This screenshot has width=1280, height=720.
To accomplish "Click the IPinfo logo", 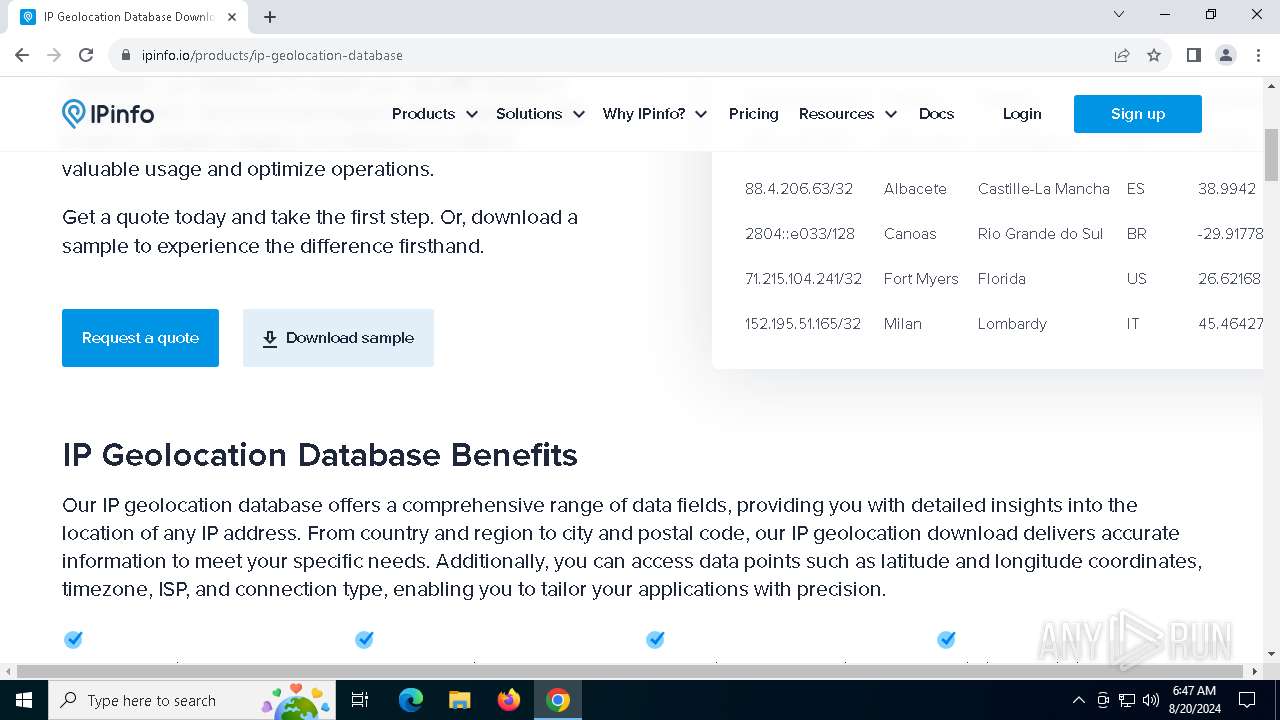I will coord(108,114).
